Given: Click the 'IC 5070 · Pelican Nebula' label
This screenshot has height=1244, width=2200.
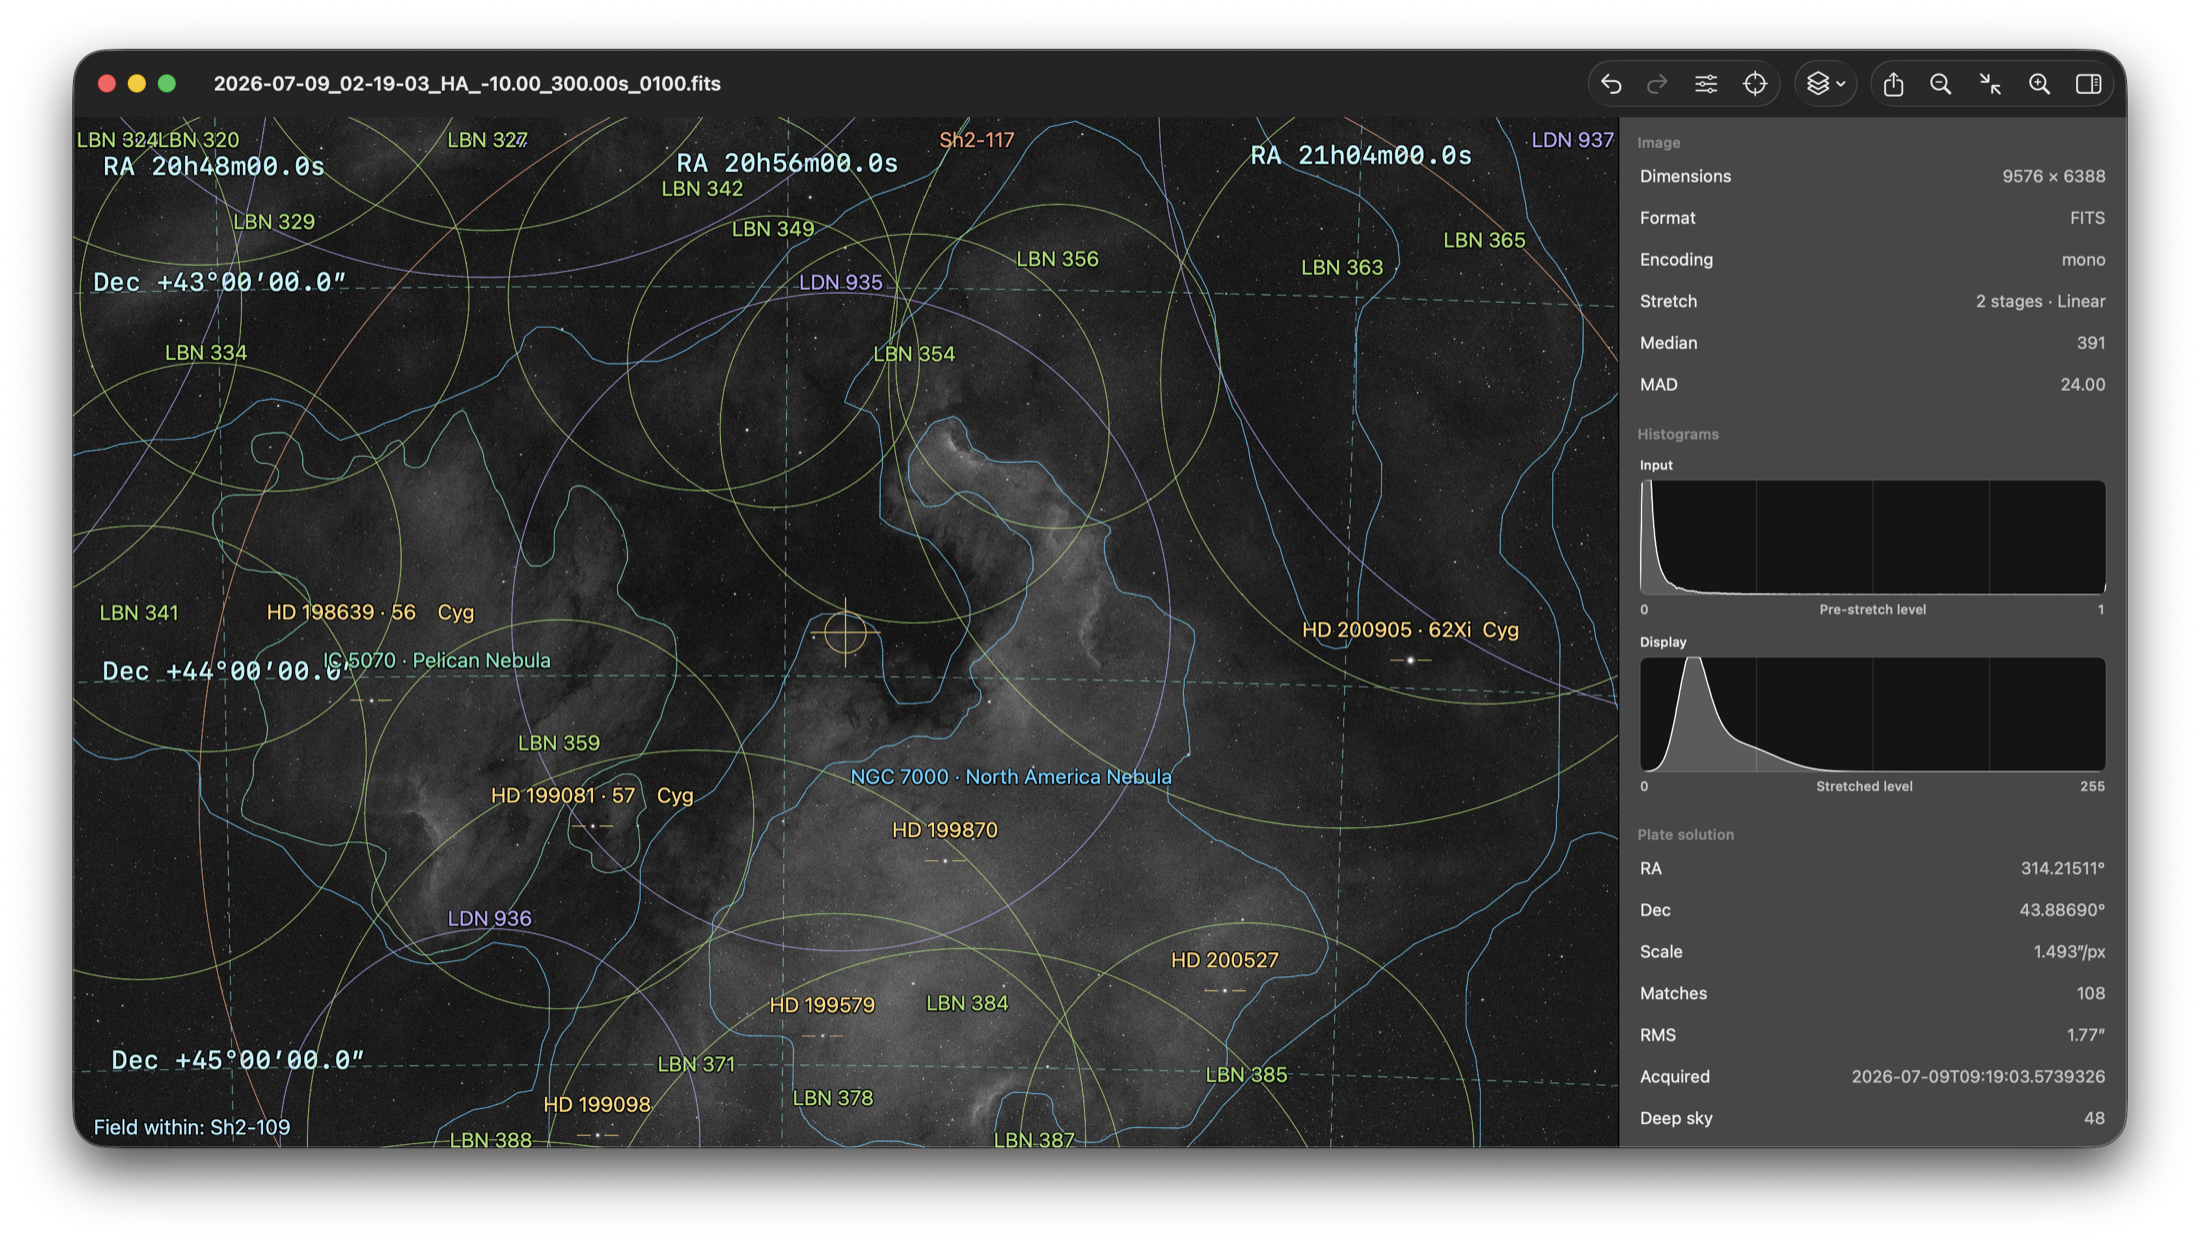Looking at the screenshot, I should [x=437, y=661].
